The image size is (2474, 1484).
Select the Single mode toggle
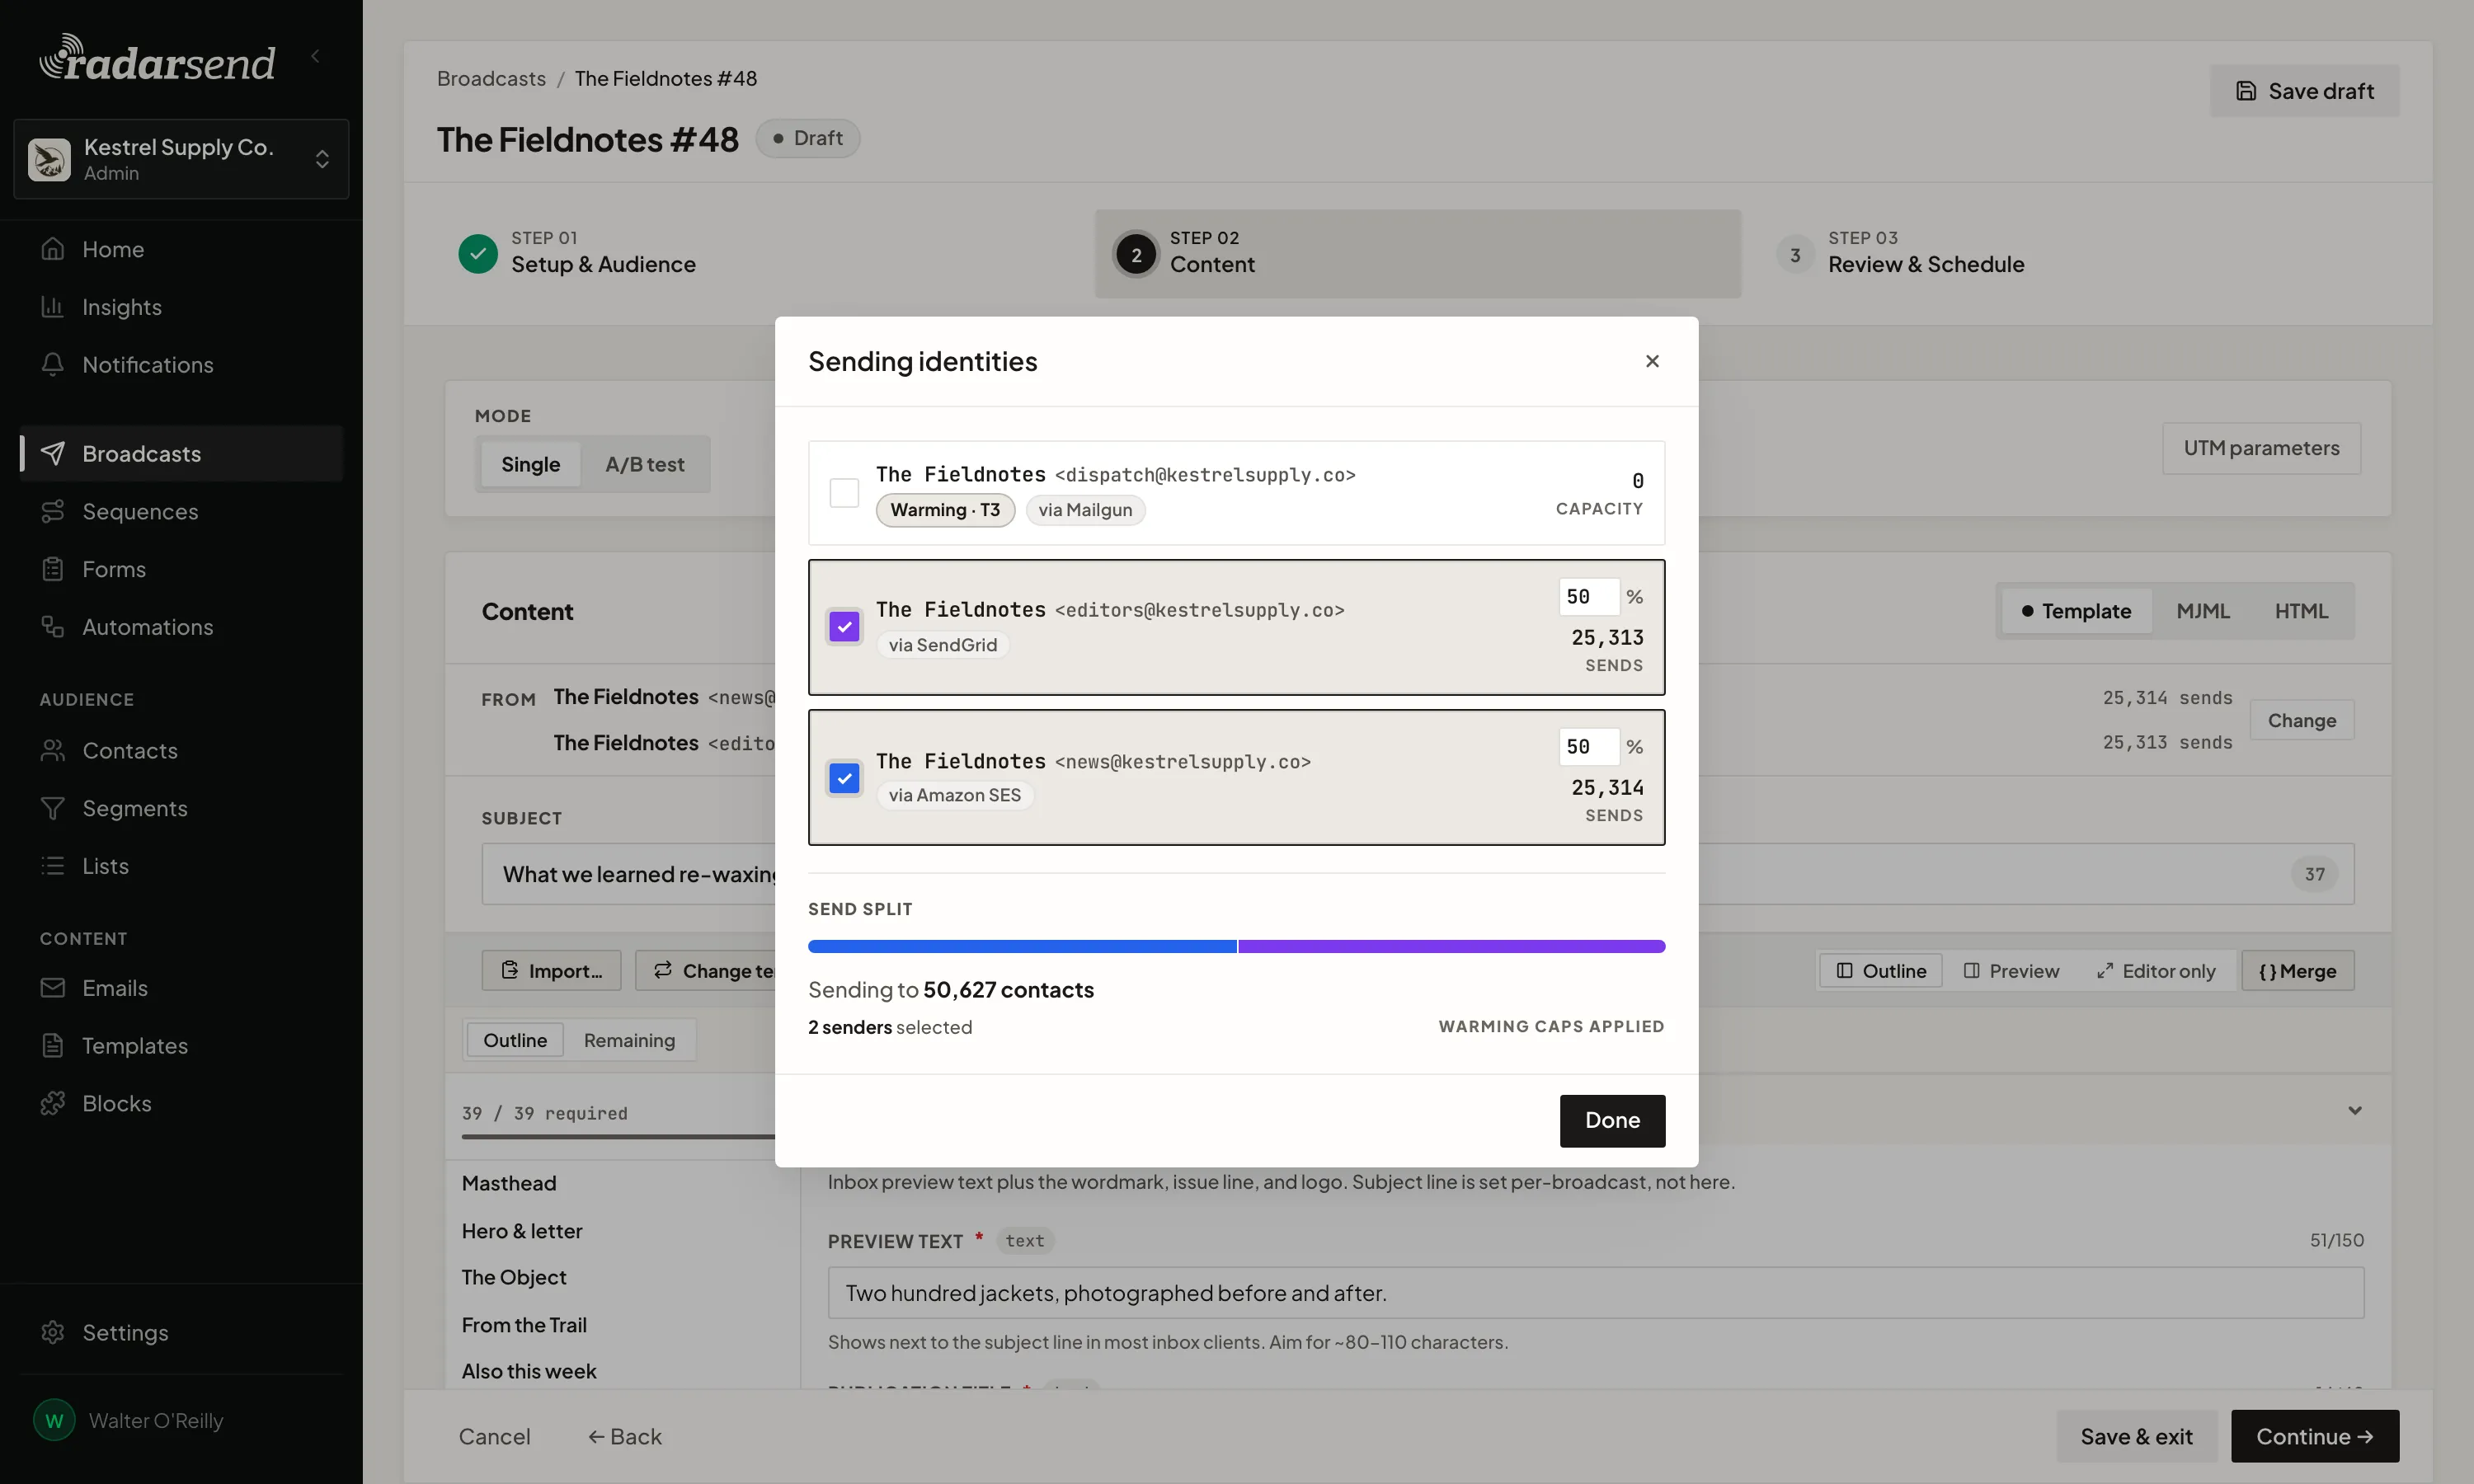(x=530, y=464)
